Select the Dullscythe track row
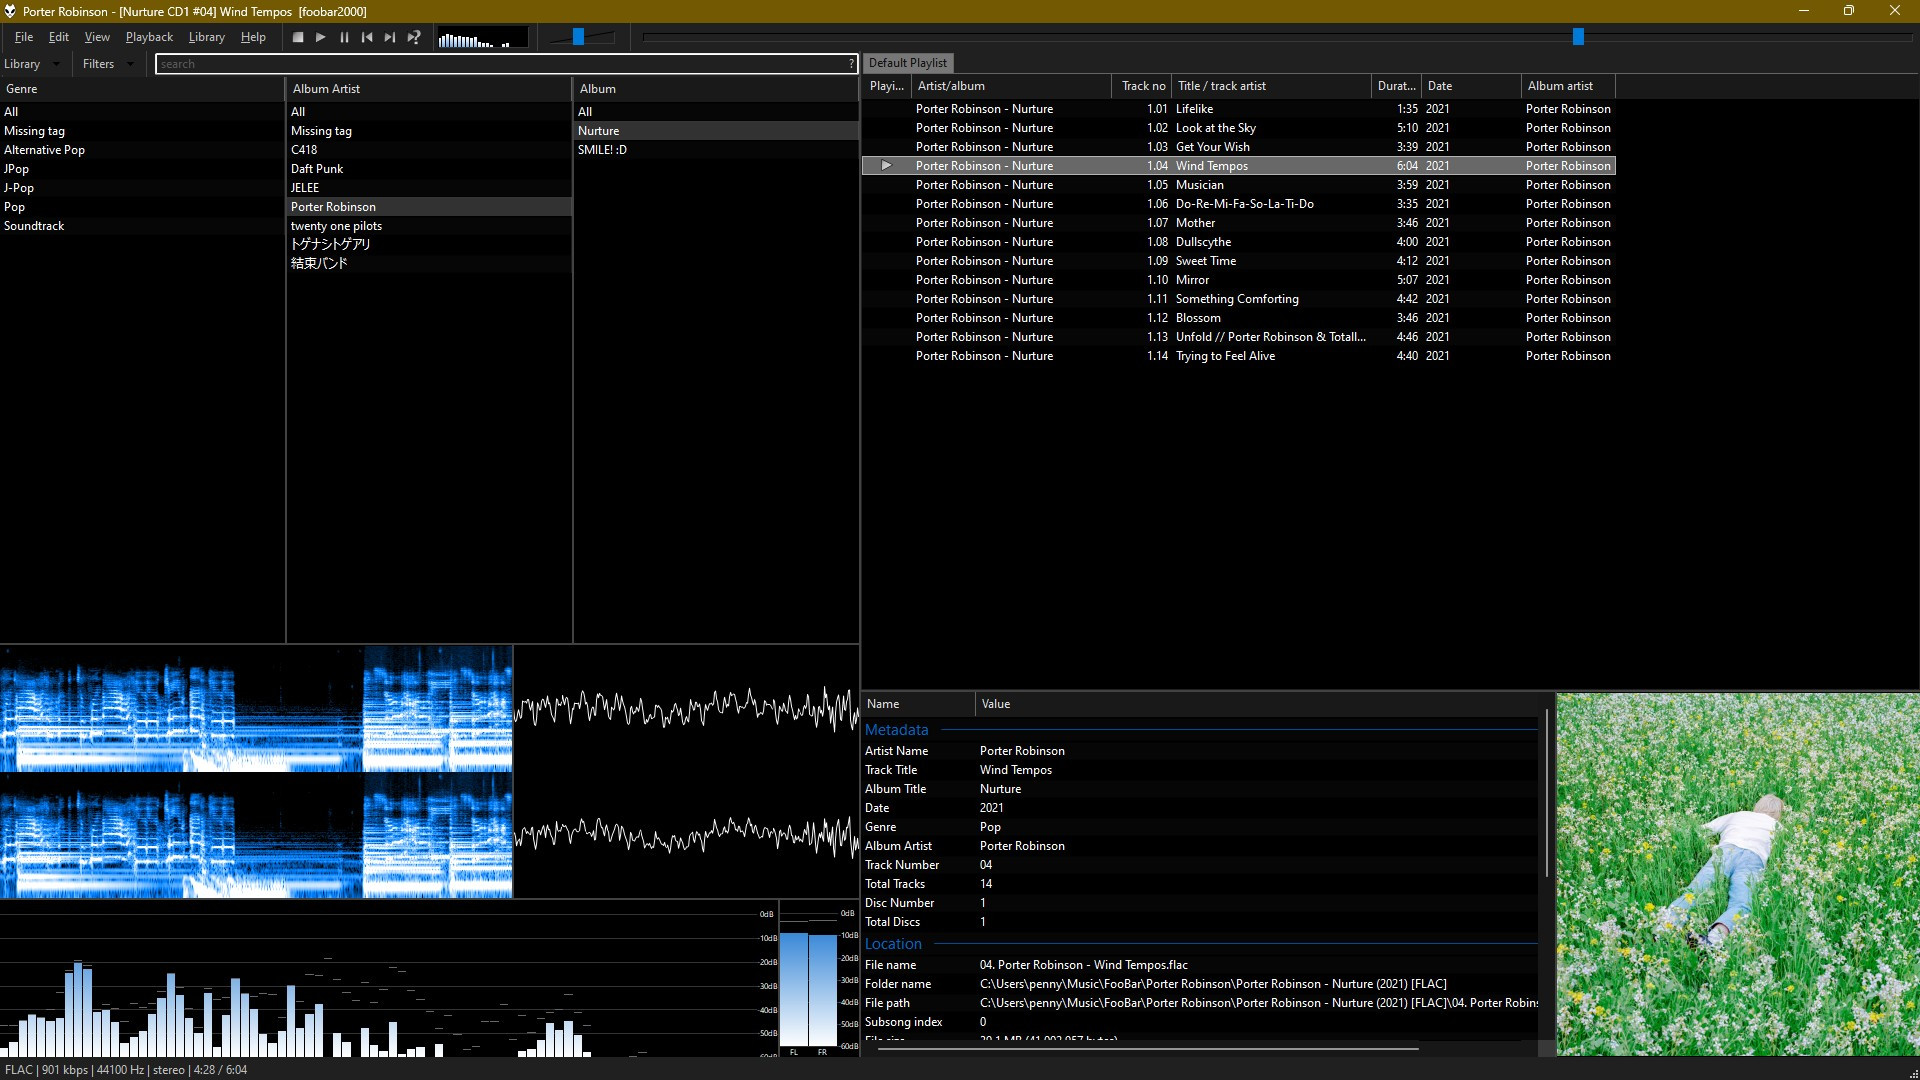 pyautogui.click(x=1239, y=242)
